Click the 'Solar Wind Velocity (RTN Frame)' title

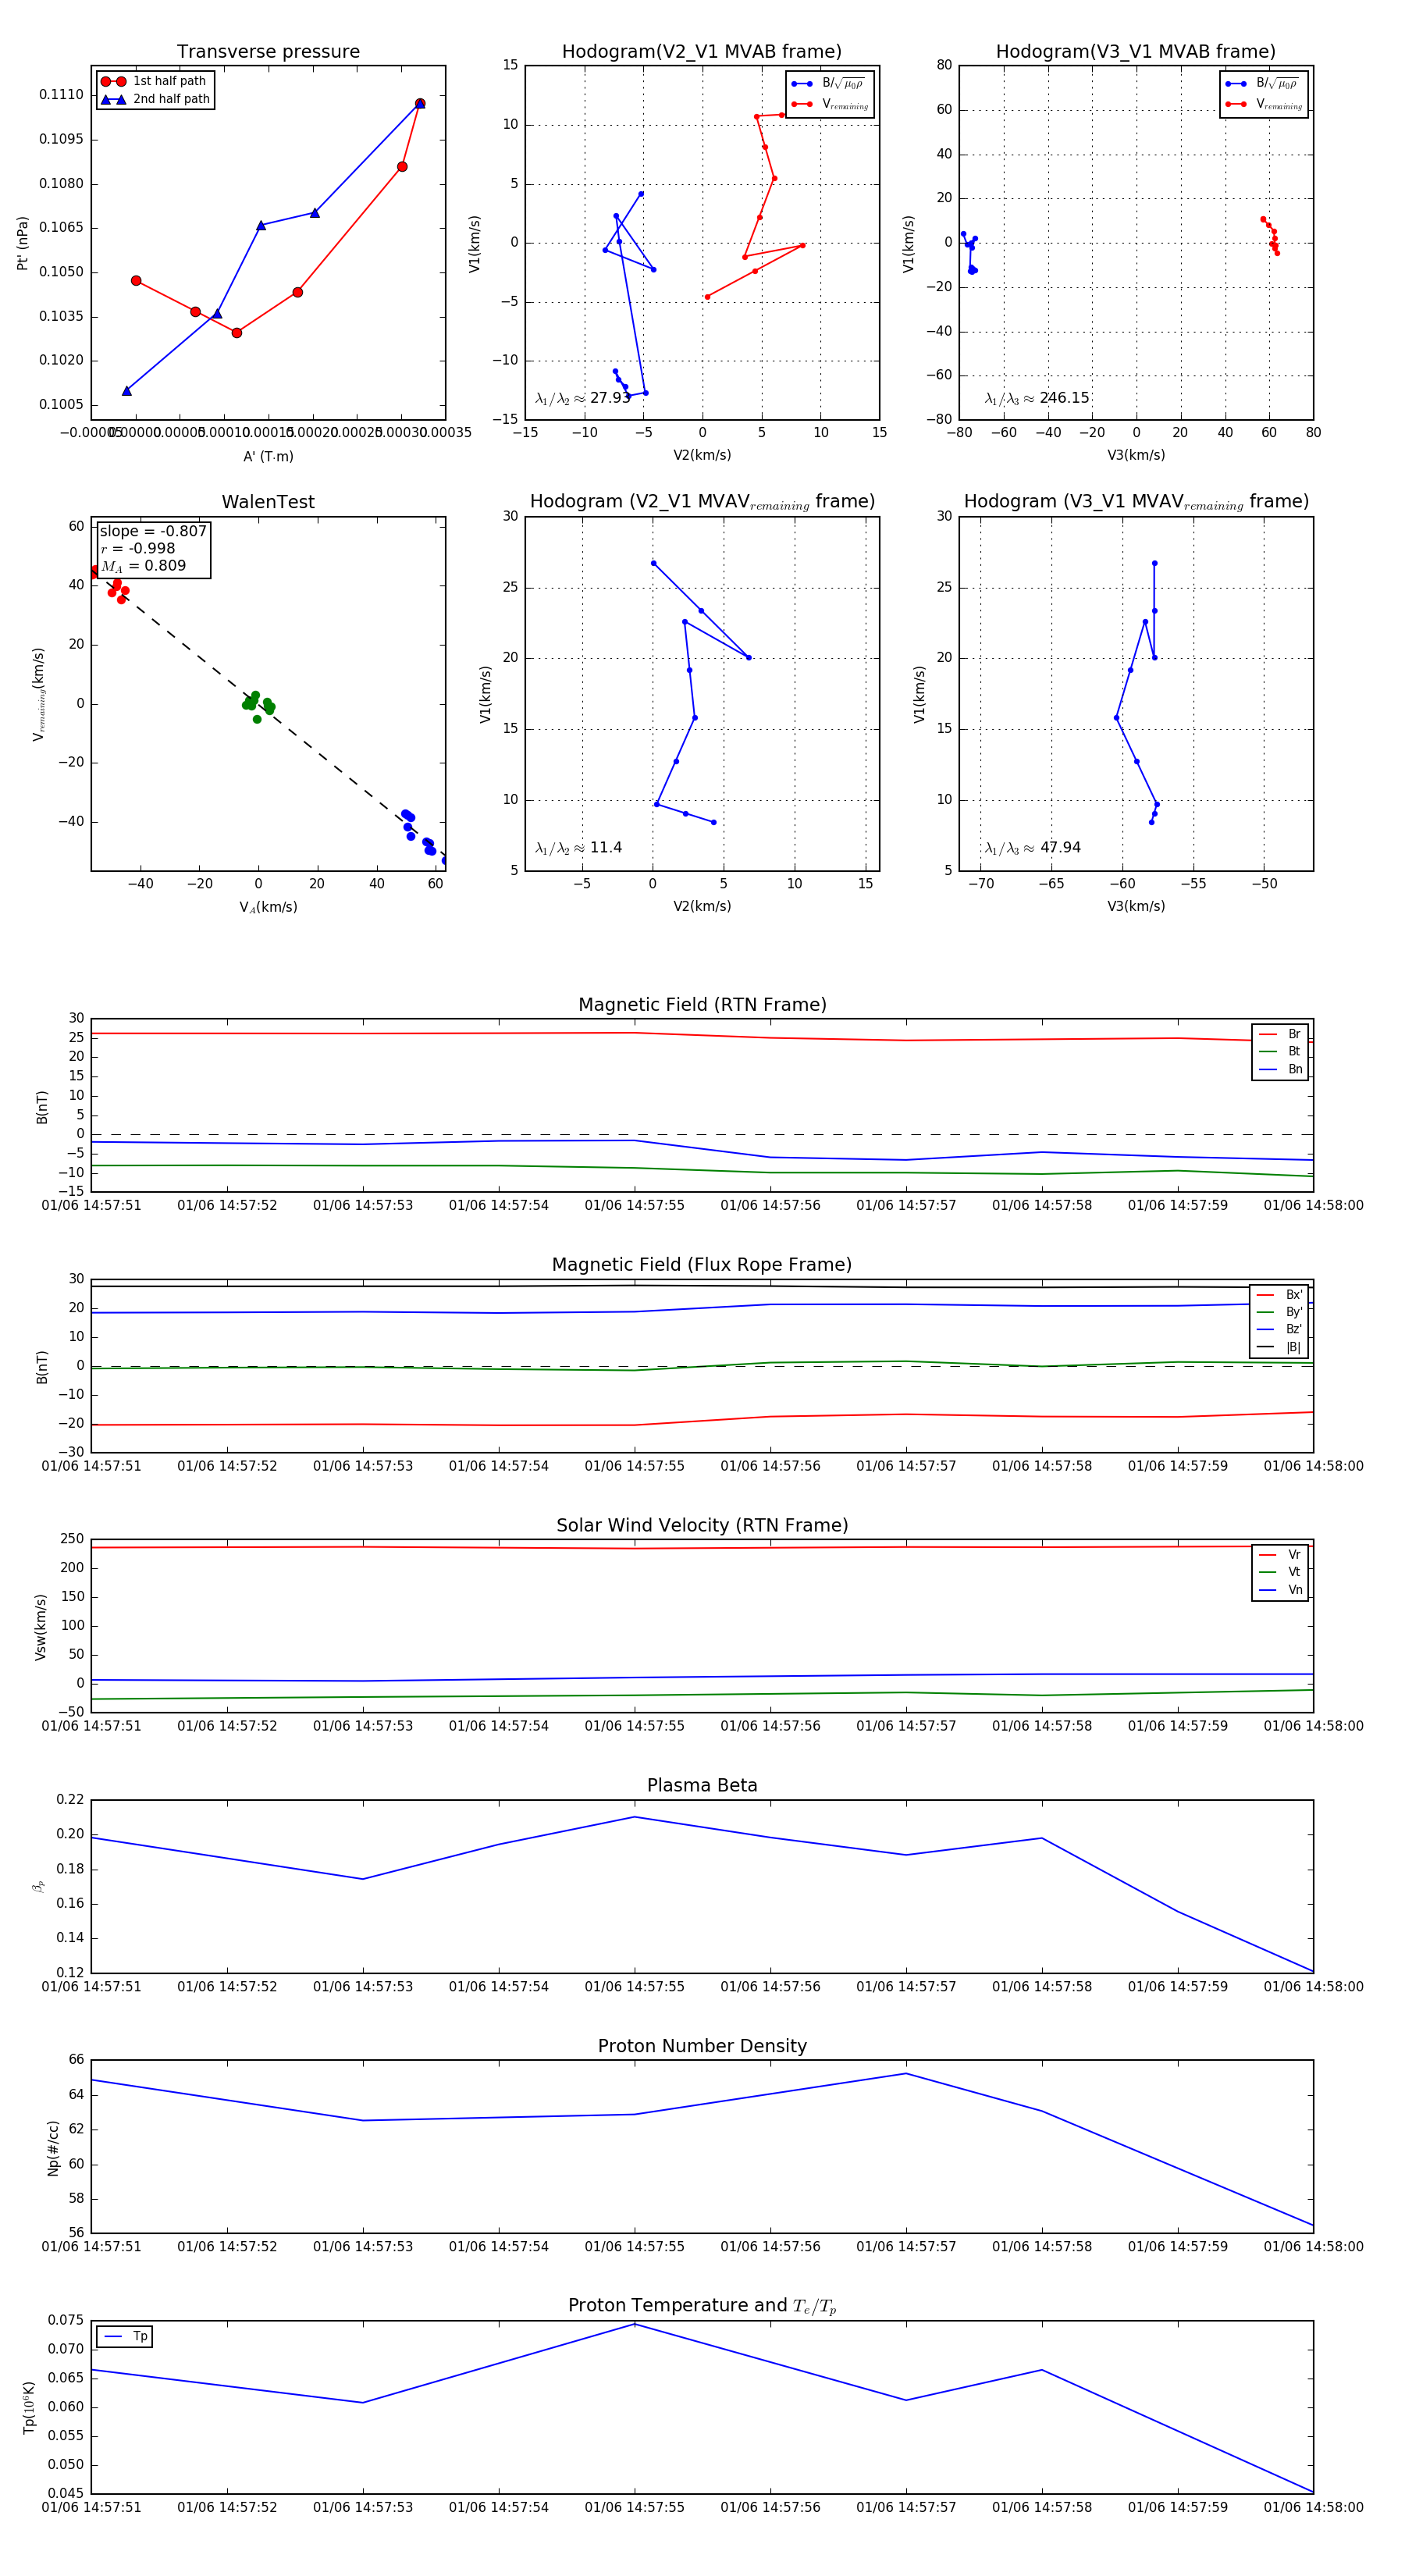(x=702, y=1525)
